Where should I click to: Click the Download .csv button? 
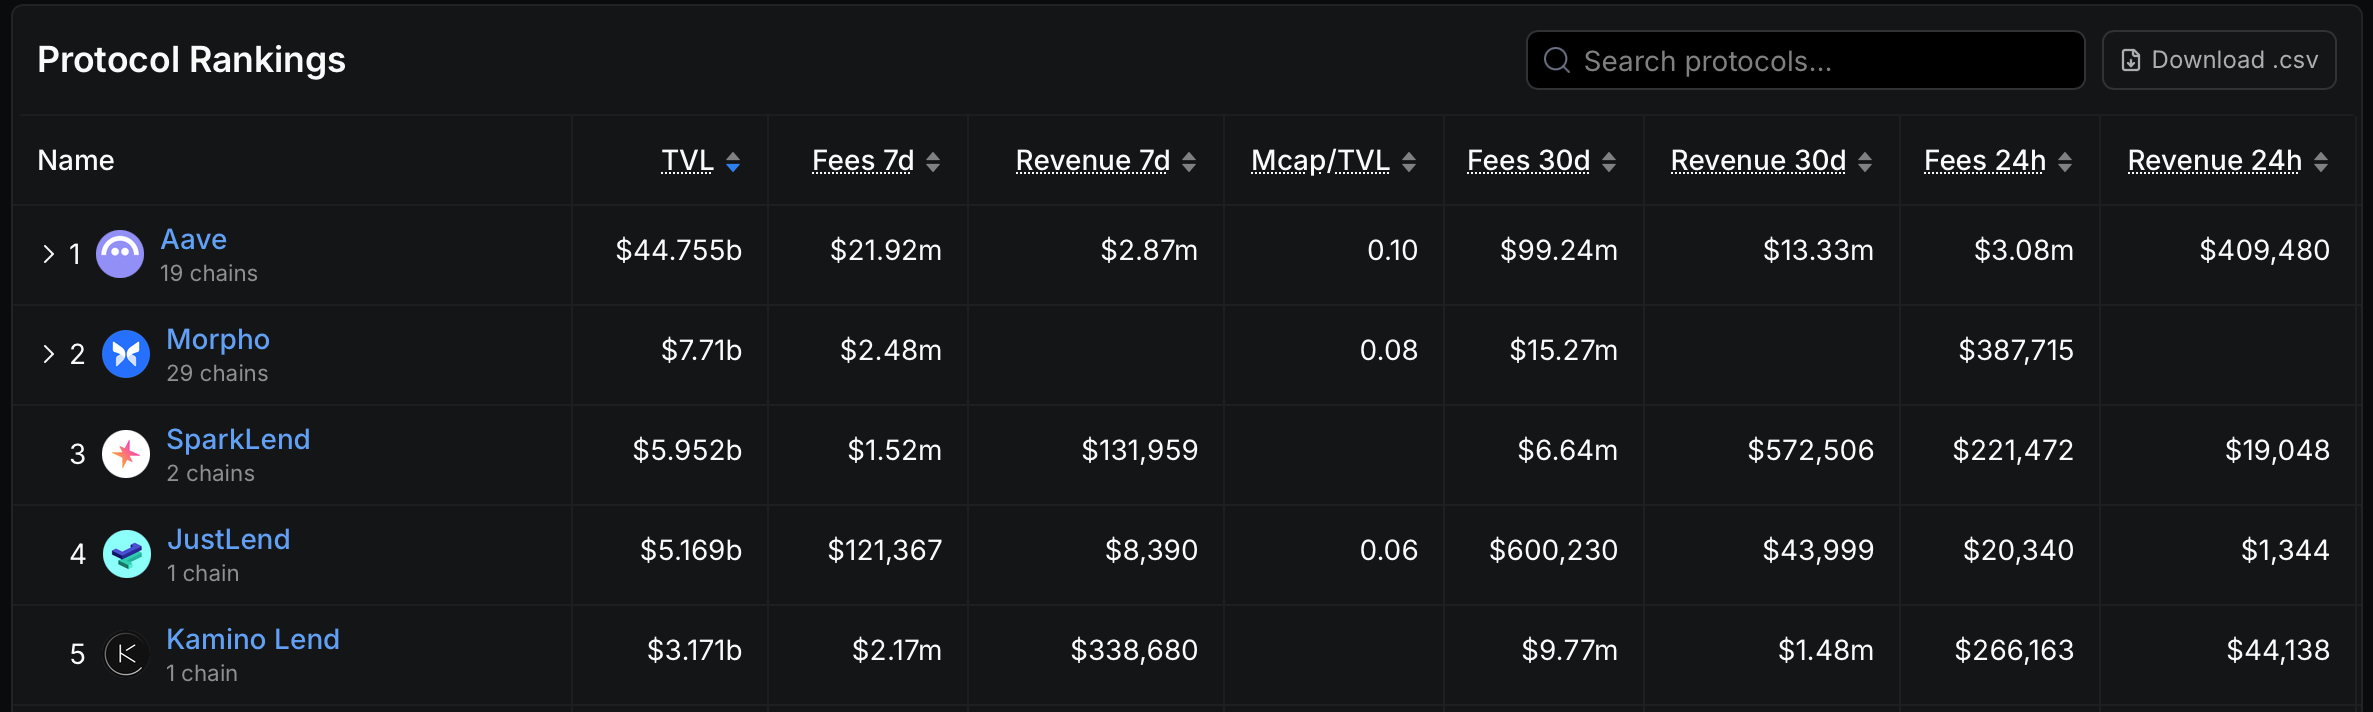tap(2219, 59)
